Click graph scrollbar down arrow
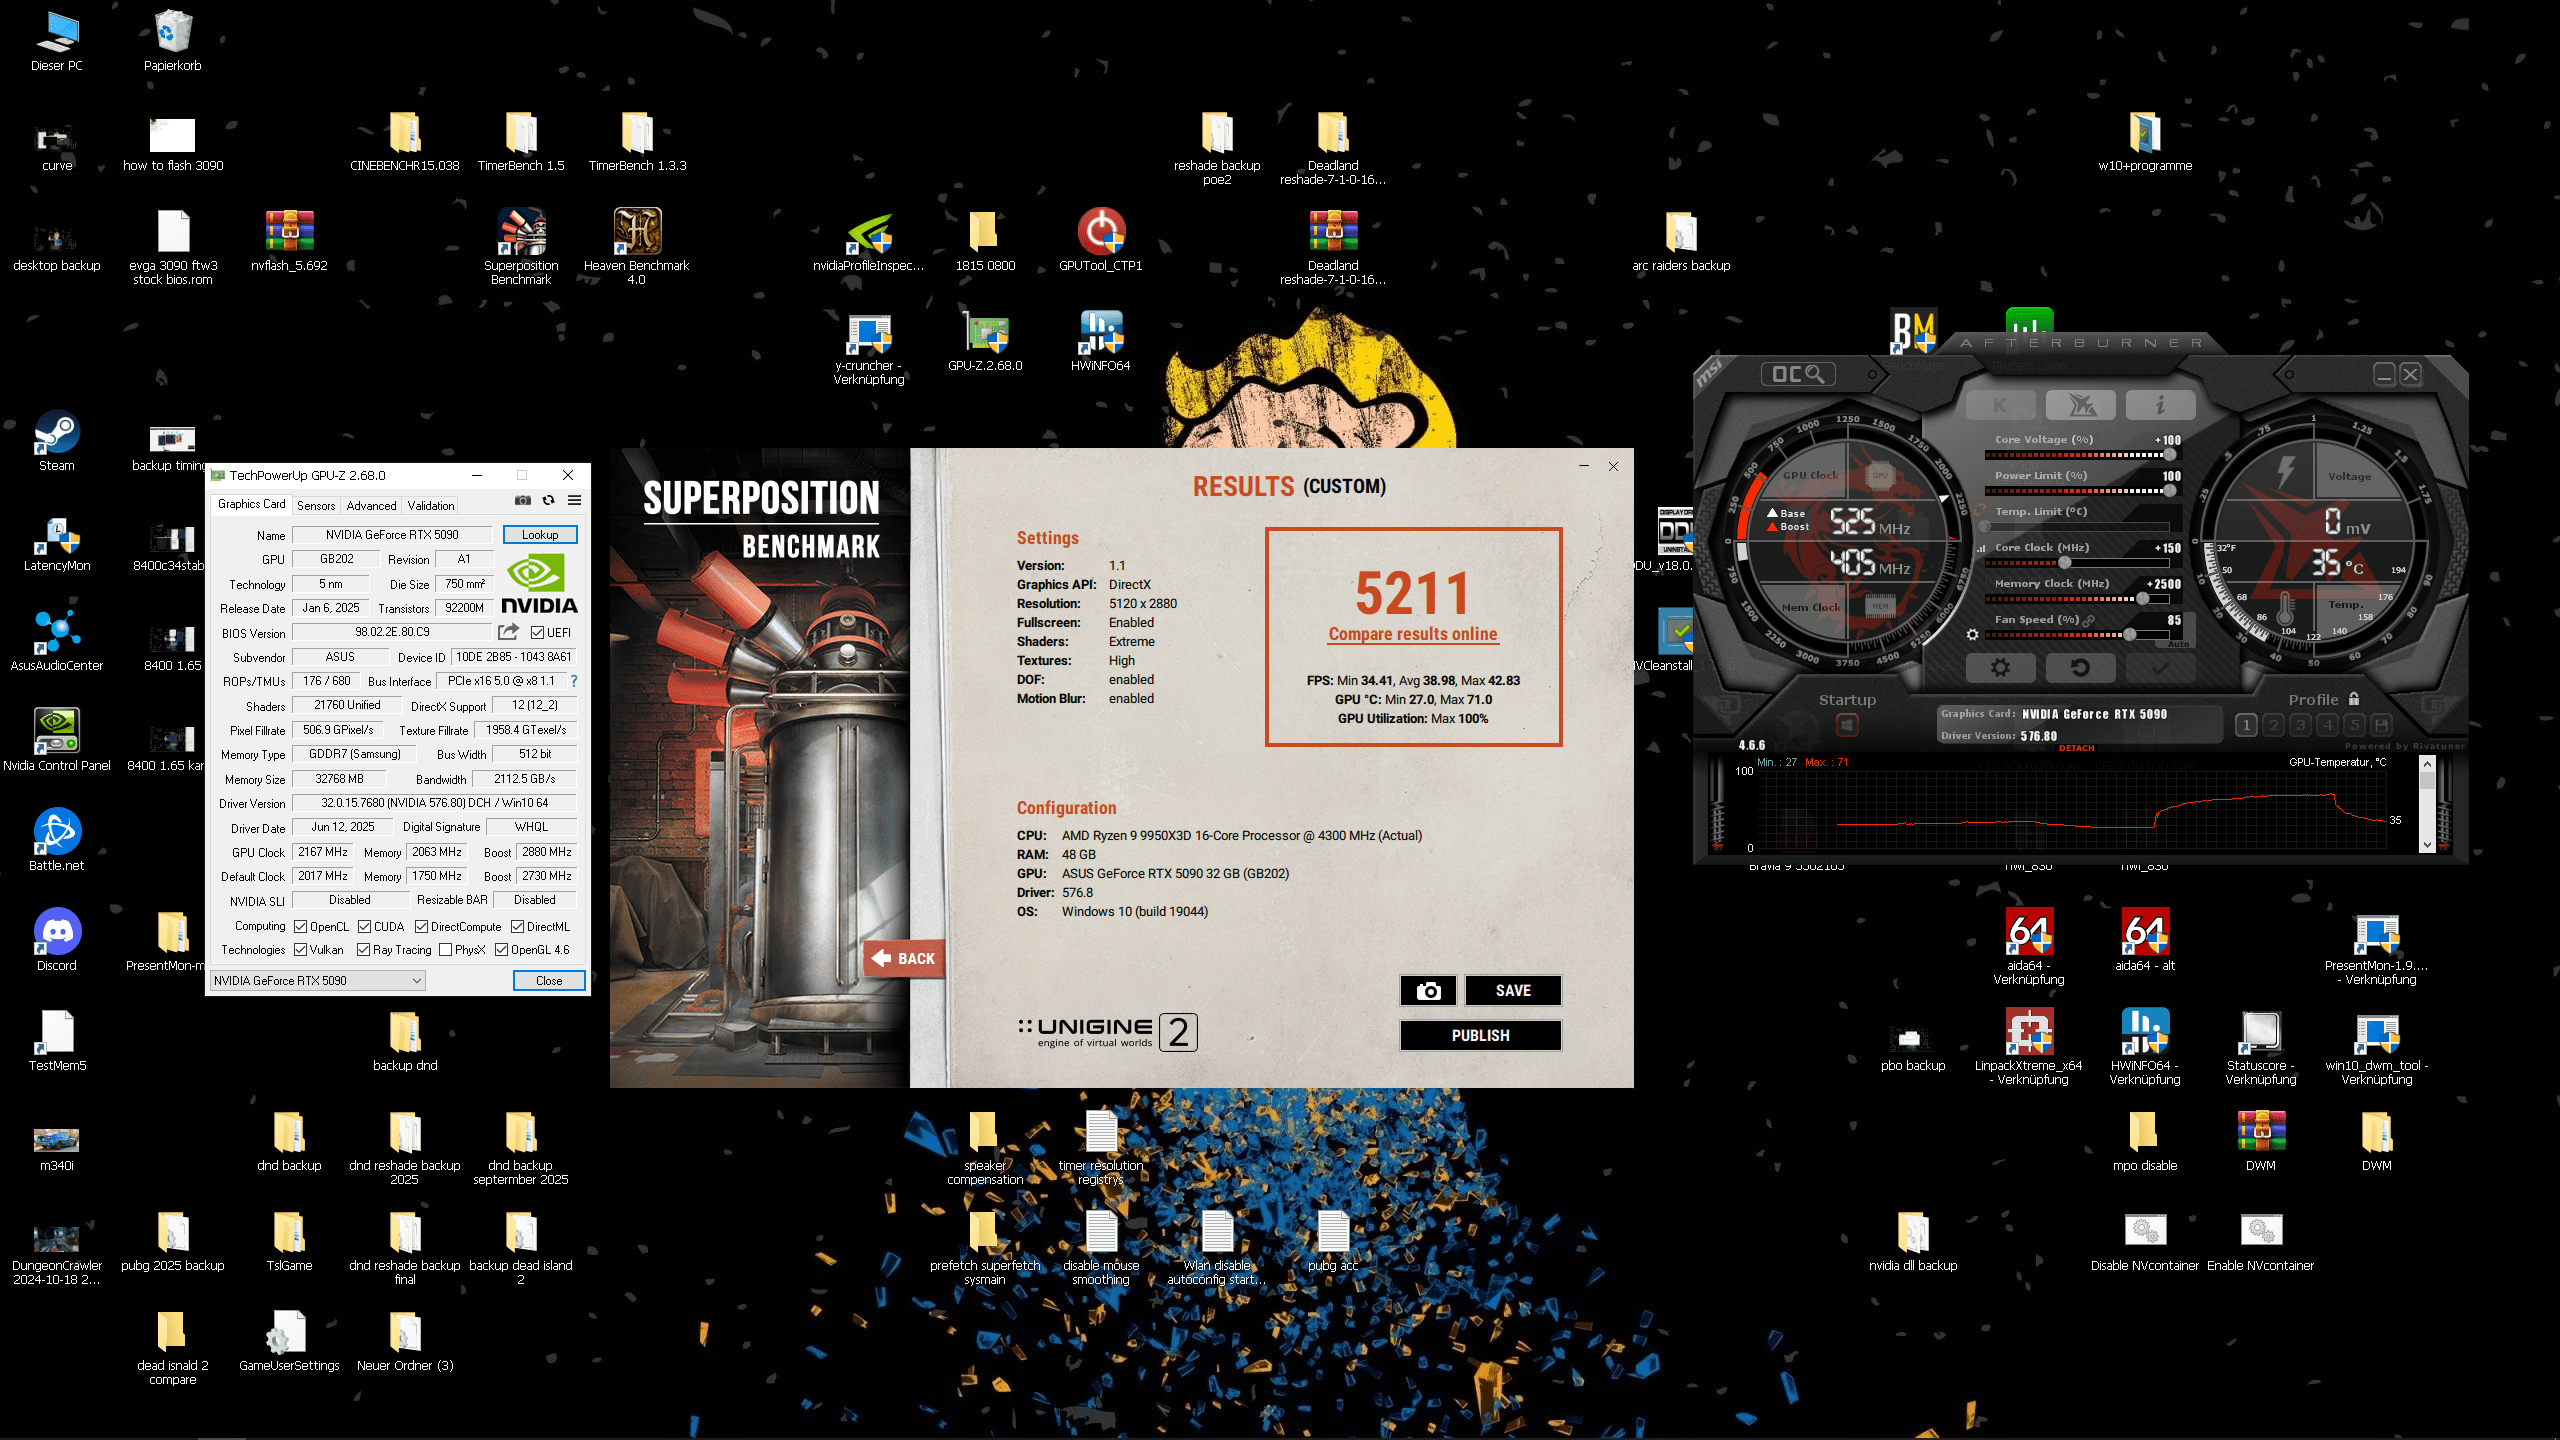This screenshot has width=2560, height=1440. click(2427, 844)
